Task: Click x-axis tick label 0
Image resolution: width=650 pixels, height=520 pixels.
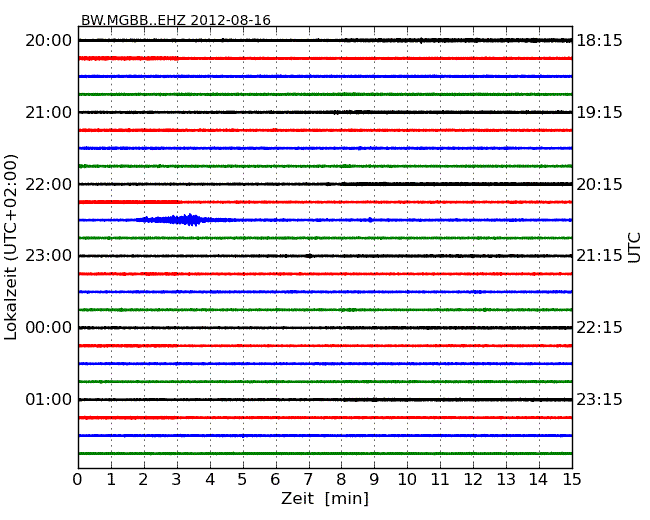Action: click(x=78, y=479)
